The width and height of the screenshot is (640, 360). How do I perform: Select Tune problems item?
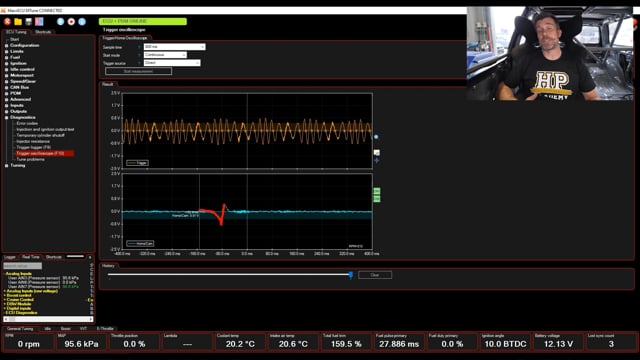31,160
